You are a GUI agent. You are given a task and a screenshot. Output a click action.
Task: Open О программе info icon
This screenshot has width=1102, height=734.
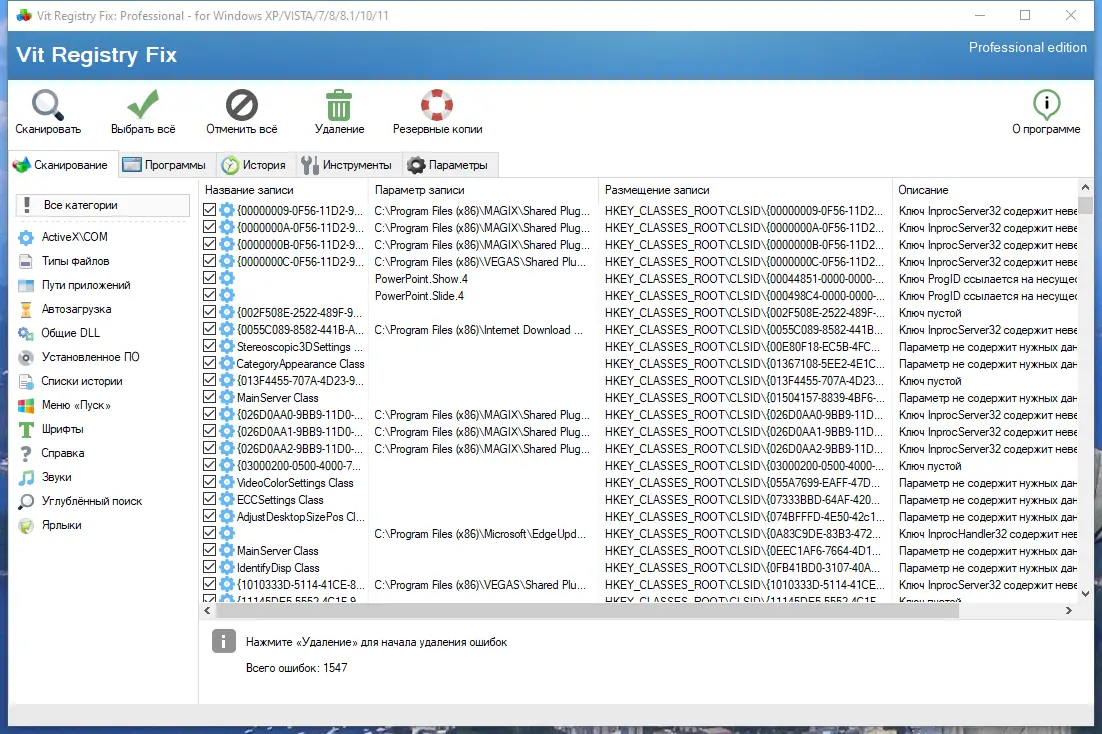pyautogui.click(x=1046, y=105)
